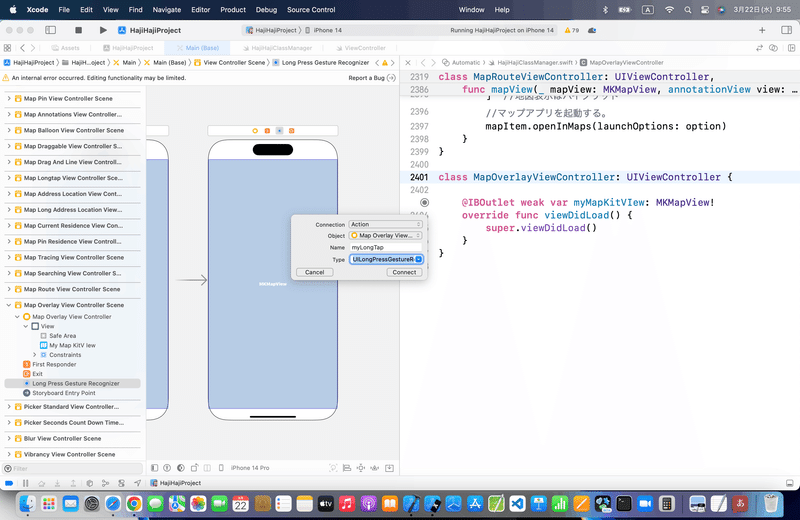Viewport: 800px width, 520px height.
Task: Click the warning count 79 indicator
Action: (x=572, y=30)
